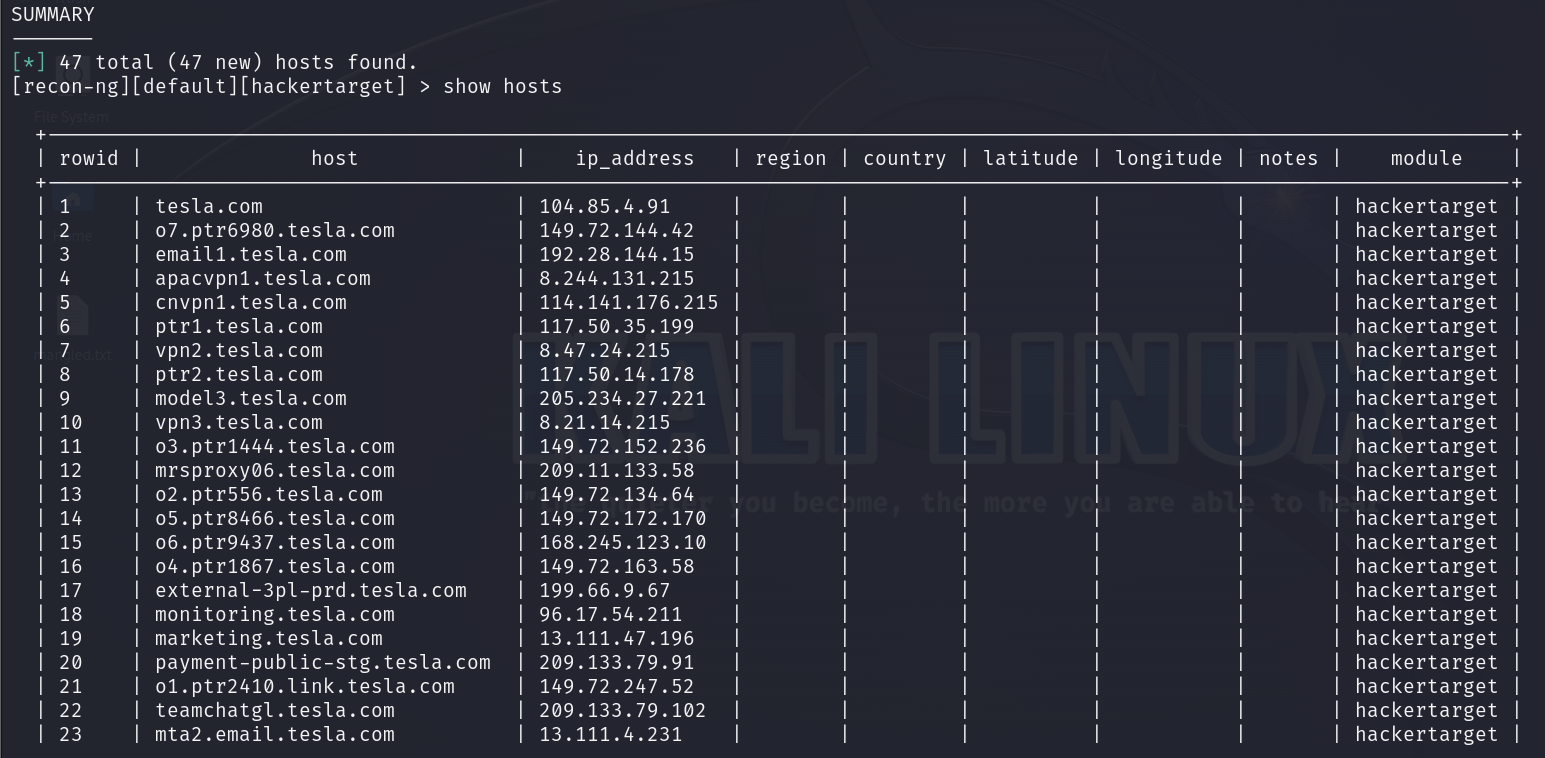The image size is (1545, 758).
Task: Select host apacvpn1.tesla.com
Action: 263,278
